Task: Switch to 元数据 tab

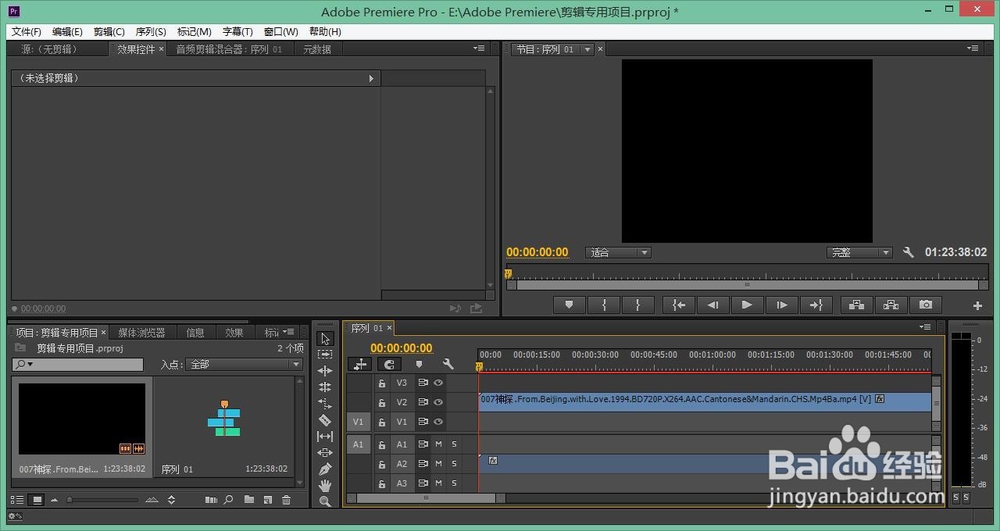Action: [x=317, y=49]
